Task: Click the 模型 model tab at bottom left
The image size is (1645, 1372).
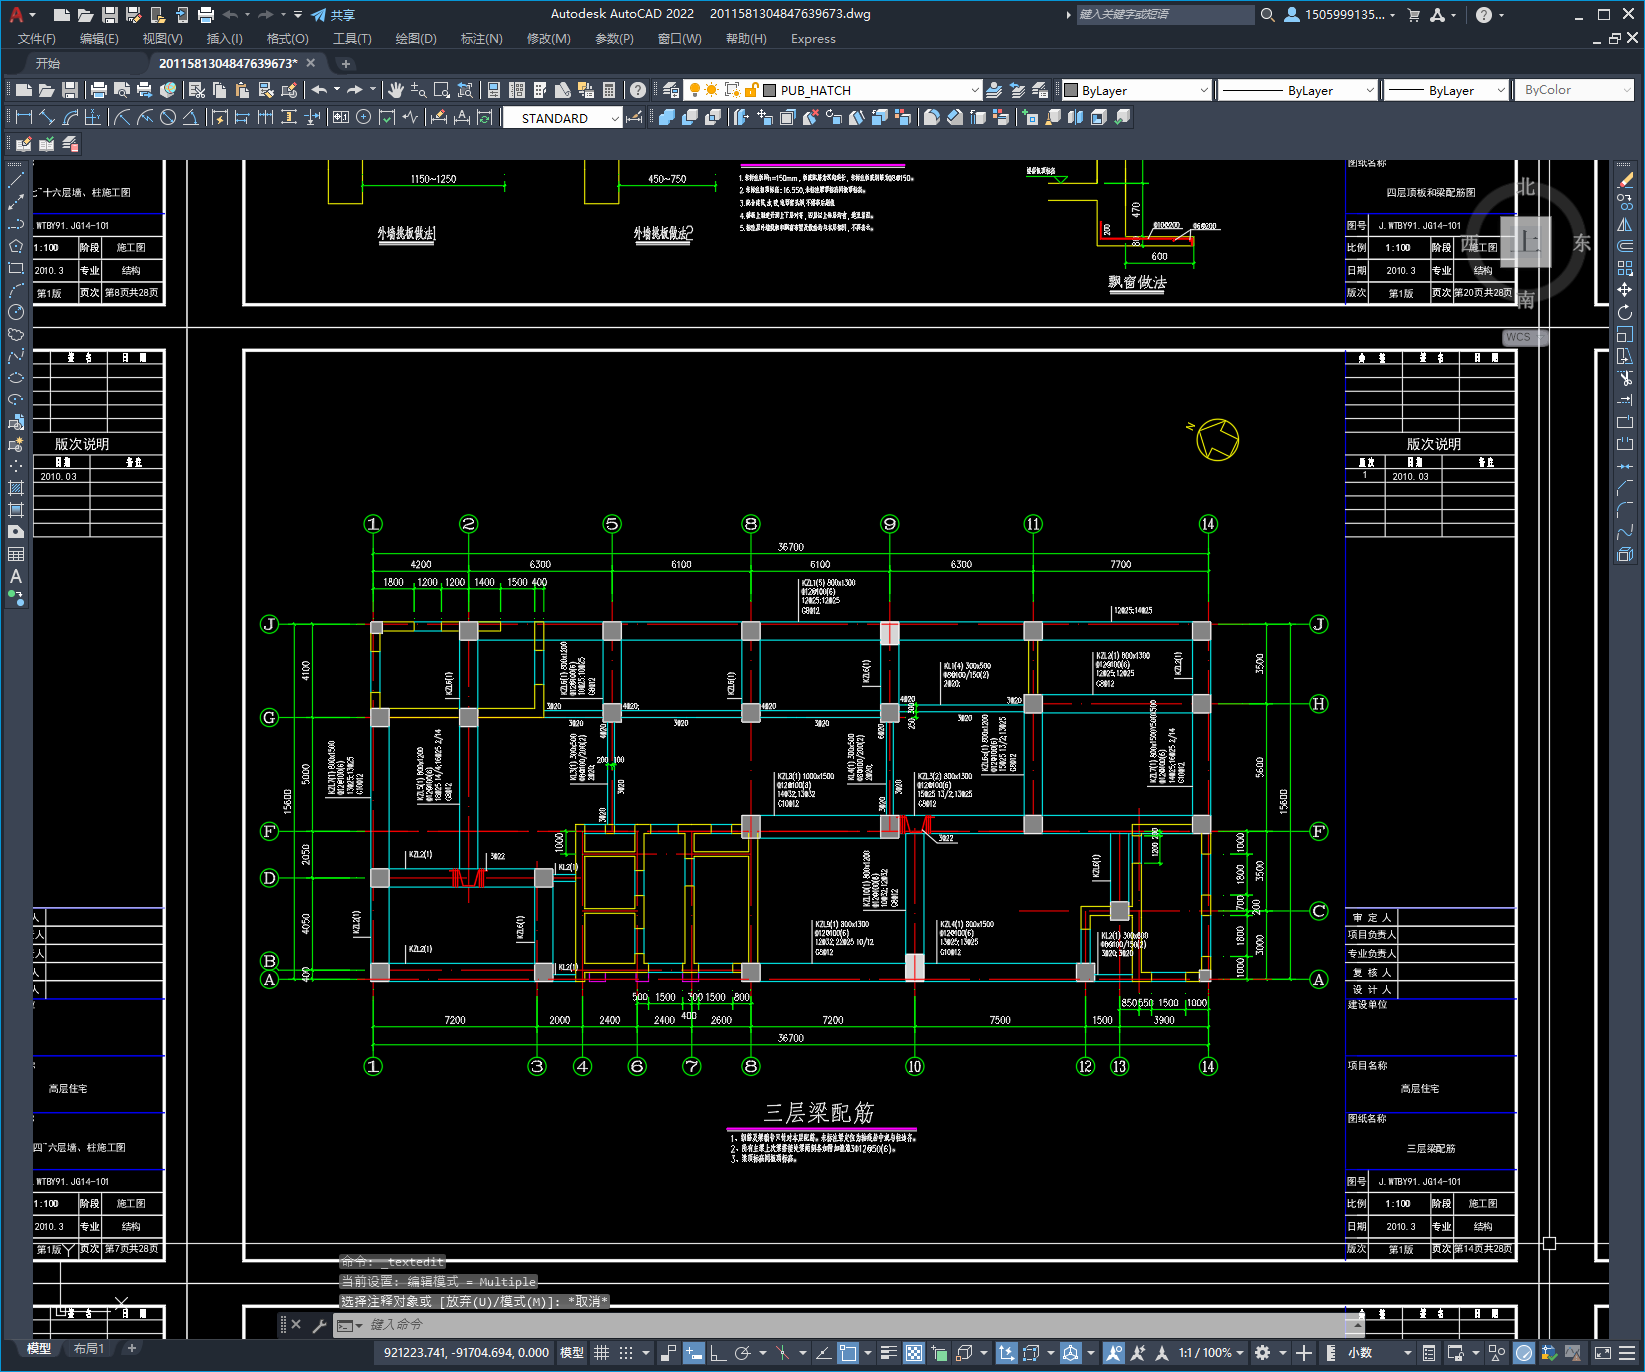Action: point(38,1348)
